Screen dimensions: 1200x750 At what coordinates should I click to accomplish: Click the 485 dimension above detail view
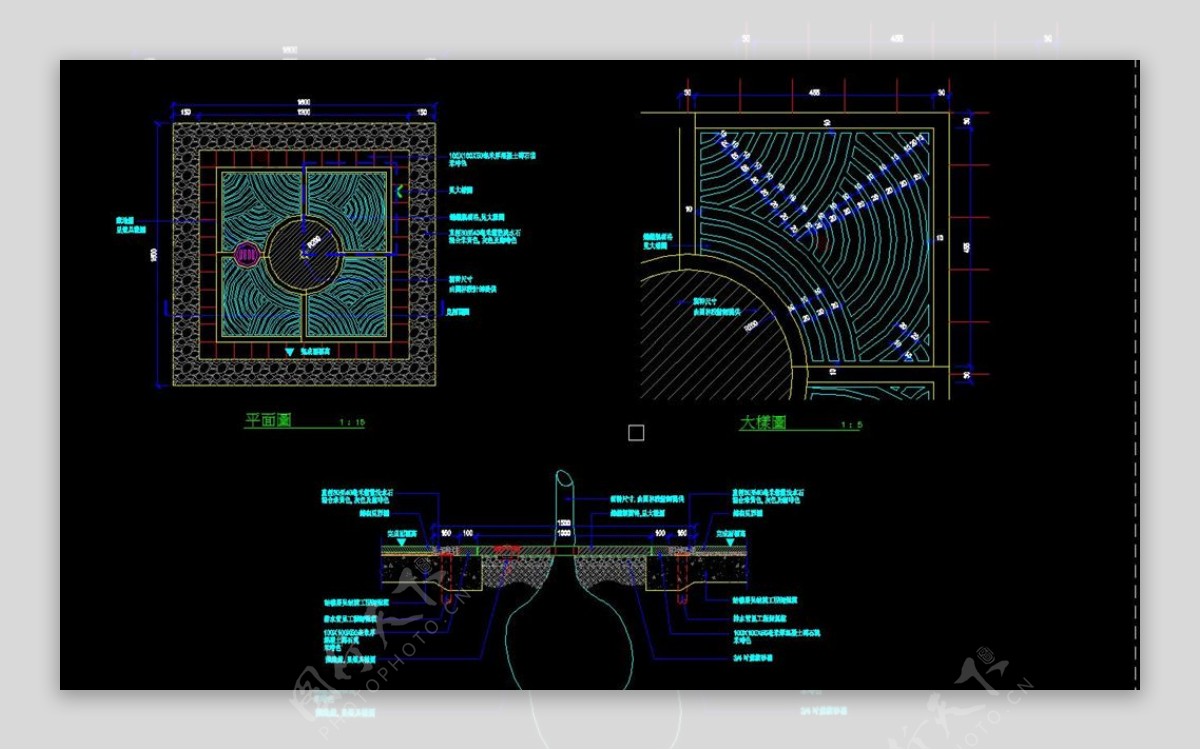coord(814,92)
